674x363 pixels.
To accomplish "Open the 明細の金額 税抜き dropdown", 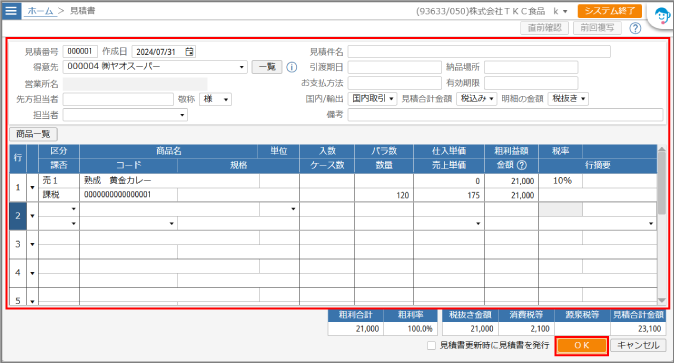I will (568, 99).
